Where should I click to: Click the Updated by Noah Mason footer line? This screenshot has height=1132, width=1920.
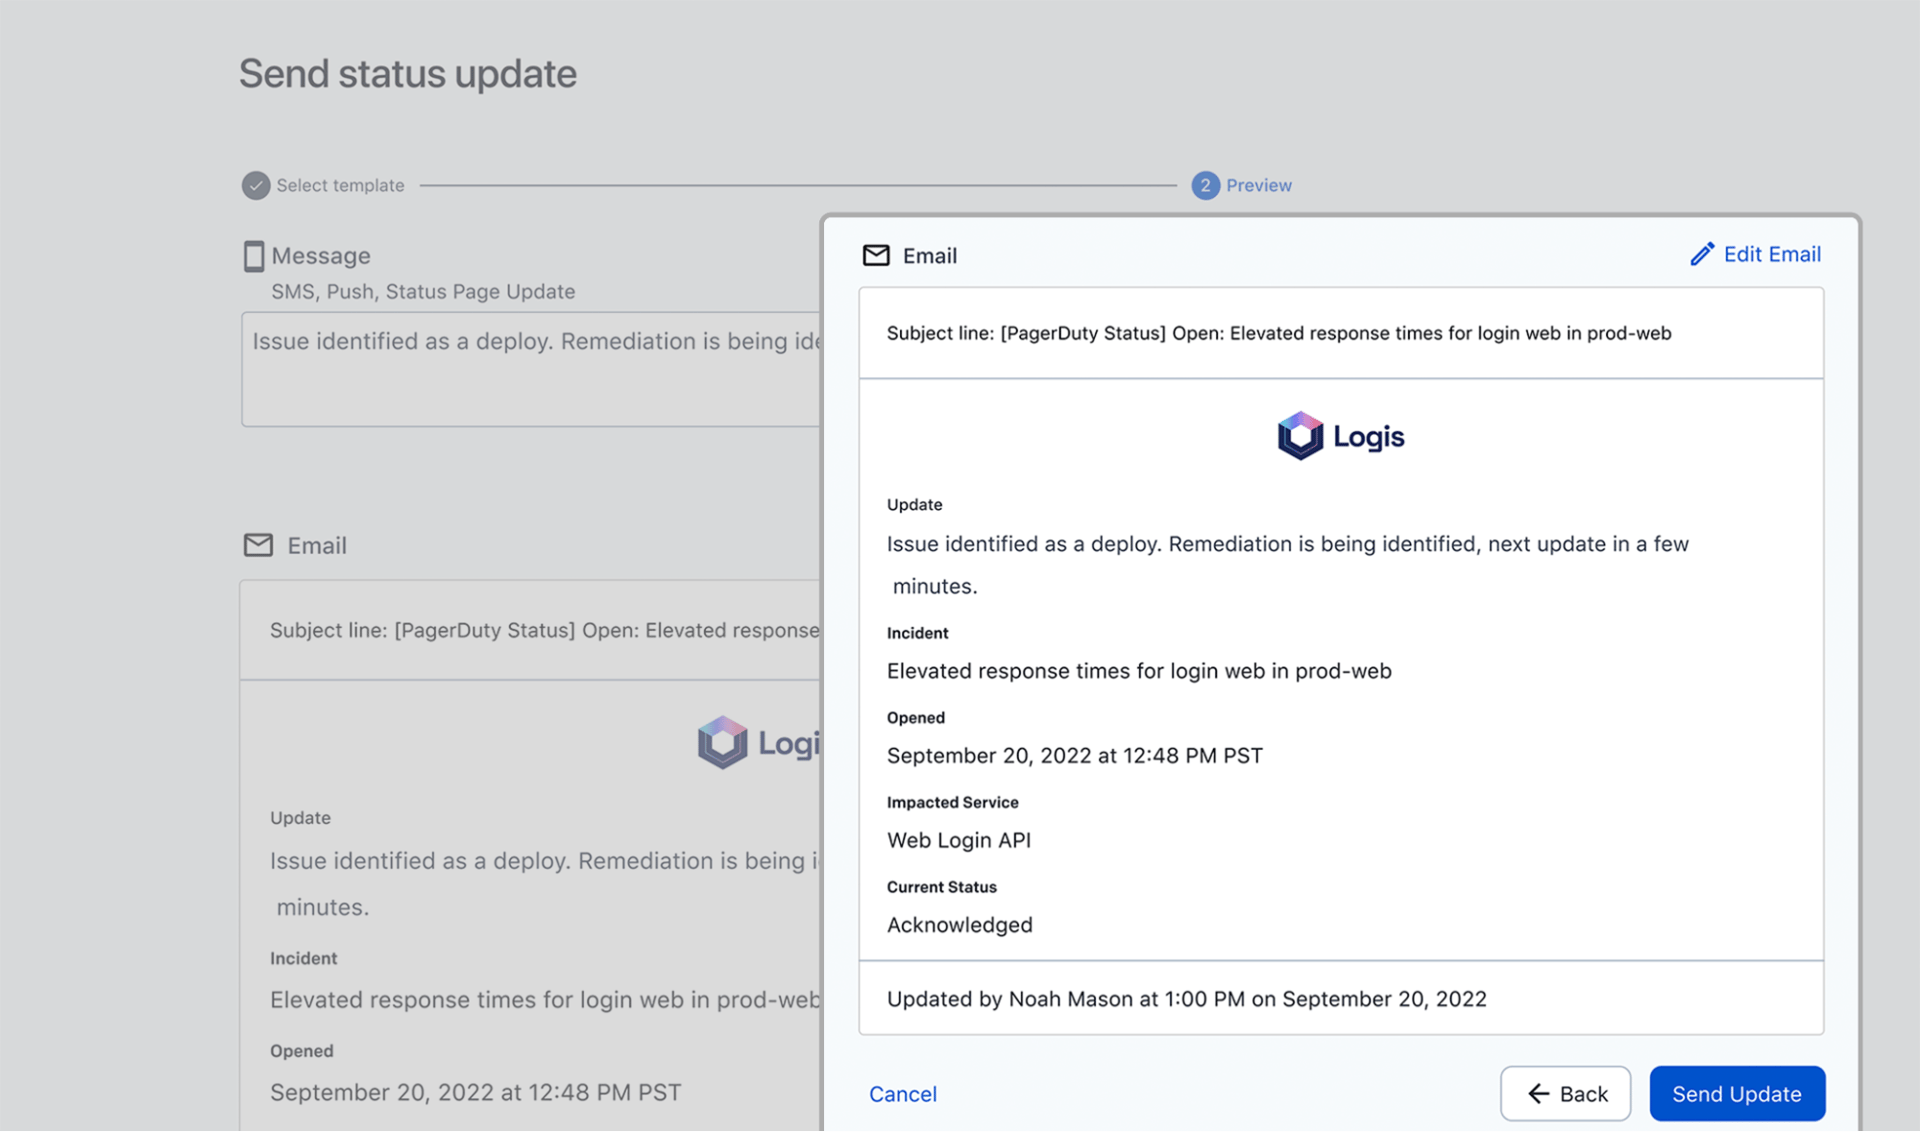tap(1186, 998)
